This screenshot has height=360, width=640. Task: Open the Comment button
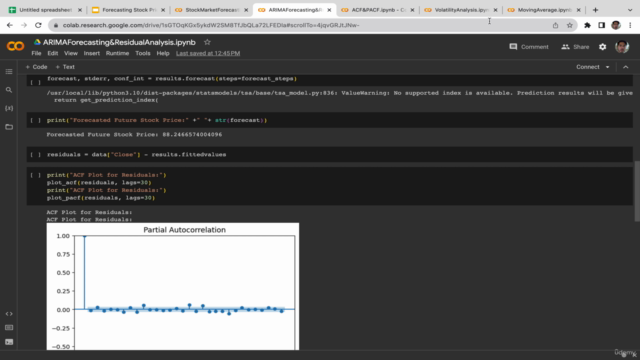(529, 47)
